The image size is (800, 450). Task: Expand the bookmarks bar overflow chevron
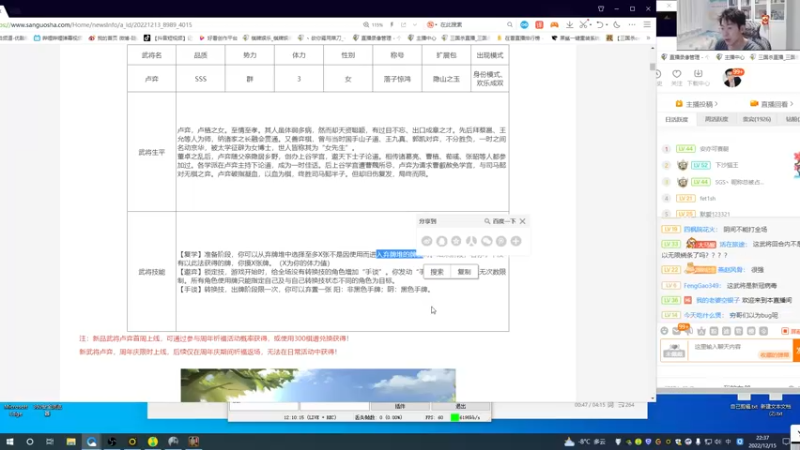point(648,38)
